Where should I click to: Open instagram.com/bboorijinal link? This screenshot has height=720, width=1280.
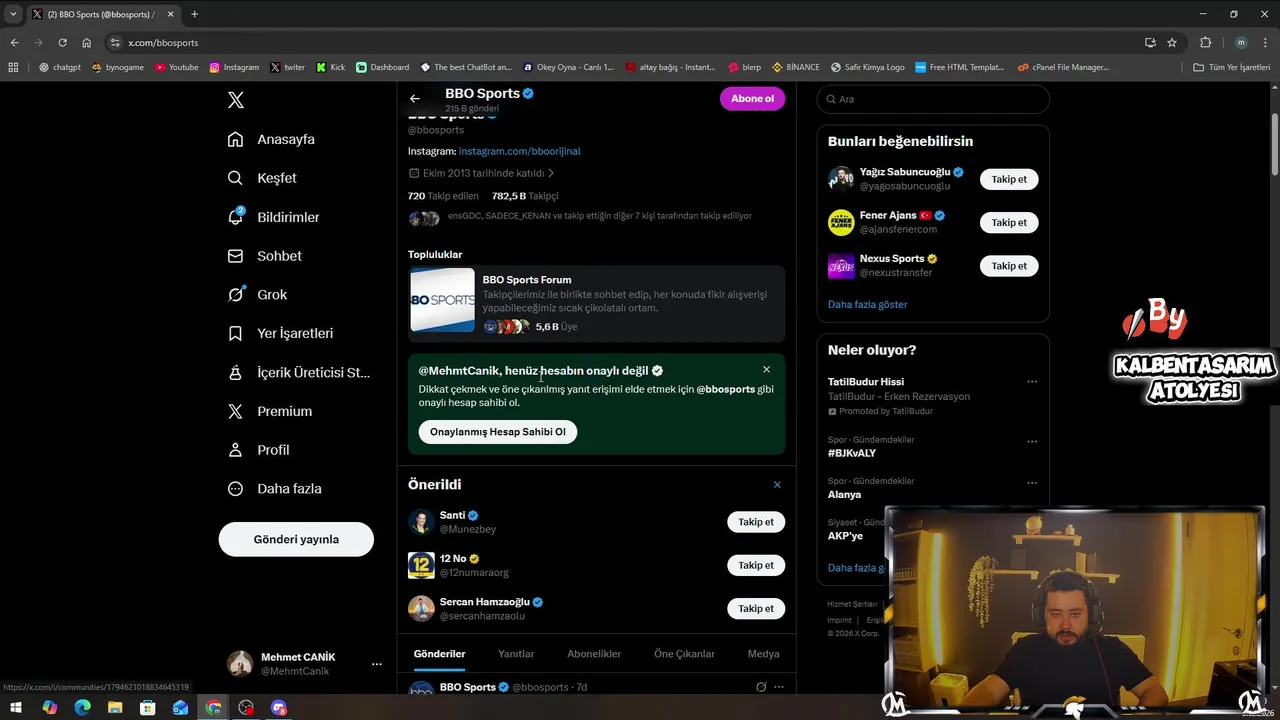(x=519, y=151)
